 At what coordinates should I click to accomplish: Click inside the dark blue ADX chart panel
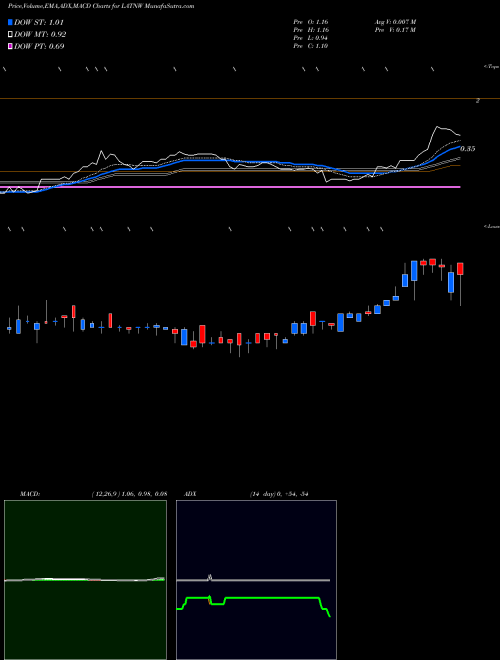coord(256,580)
